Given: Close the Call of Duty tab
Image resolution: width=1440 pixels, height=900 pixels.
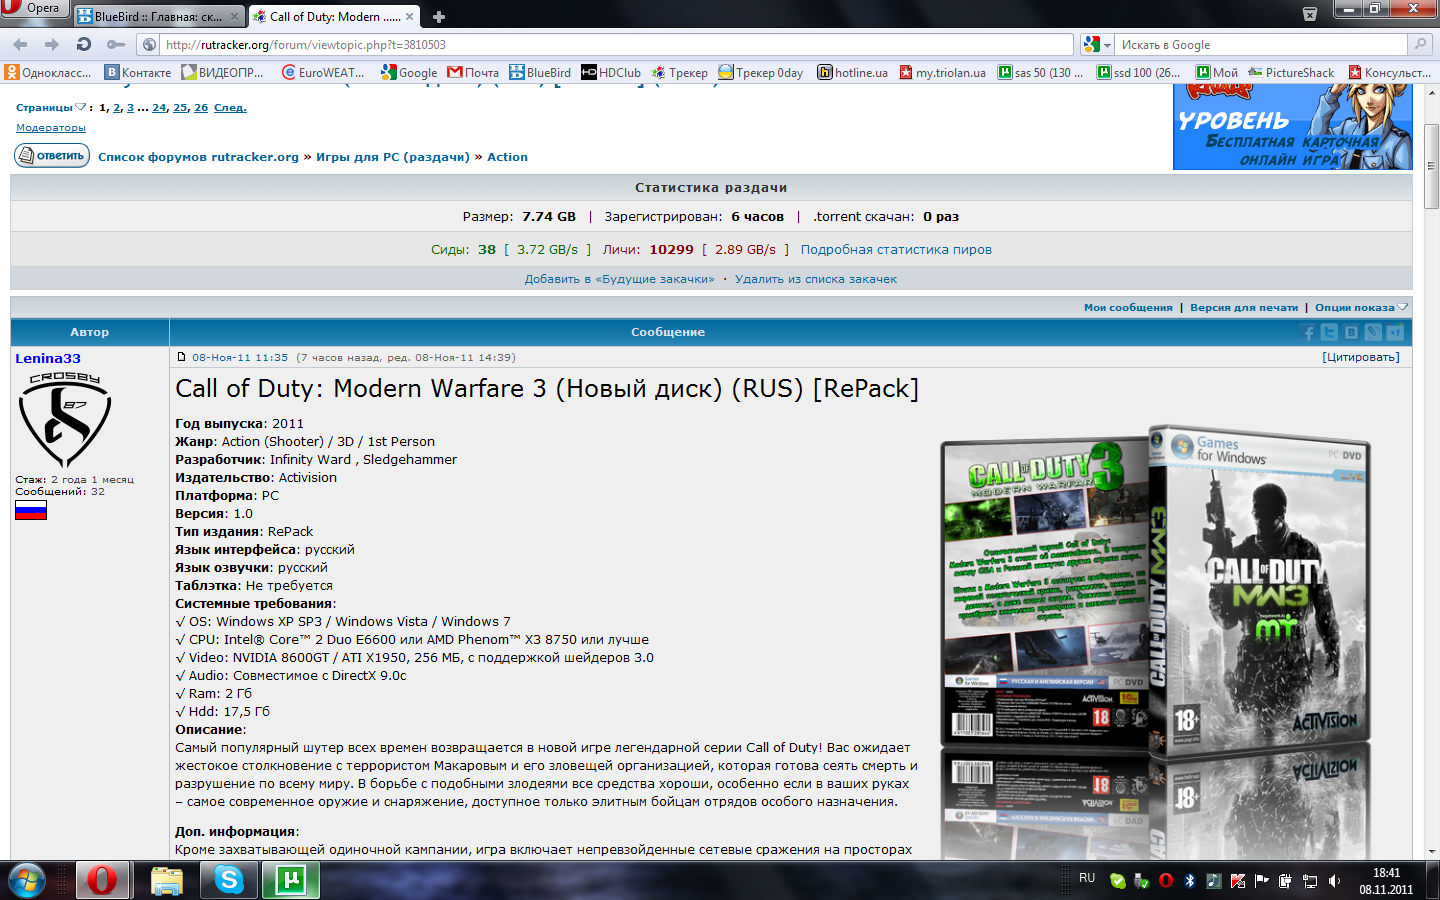Looking at the screenshot, I should pyautogui.click(x=409, y=16).
